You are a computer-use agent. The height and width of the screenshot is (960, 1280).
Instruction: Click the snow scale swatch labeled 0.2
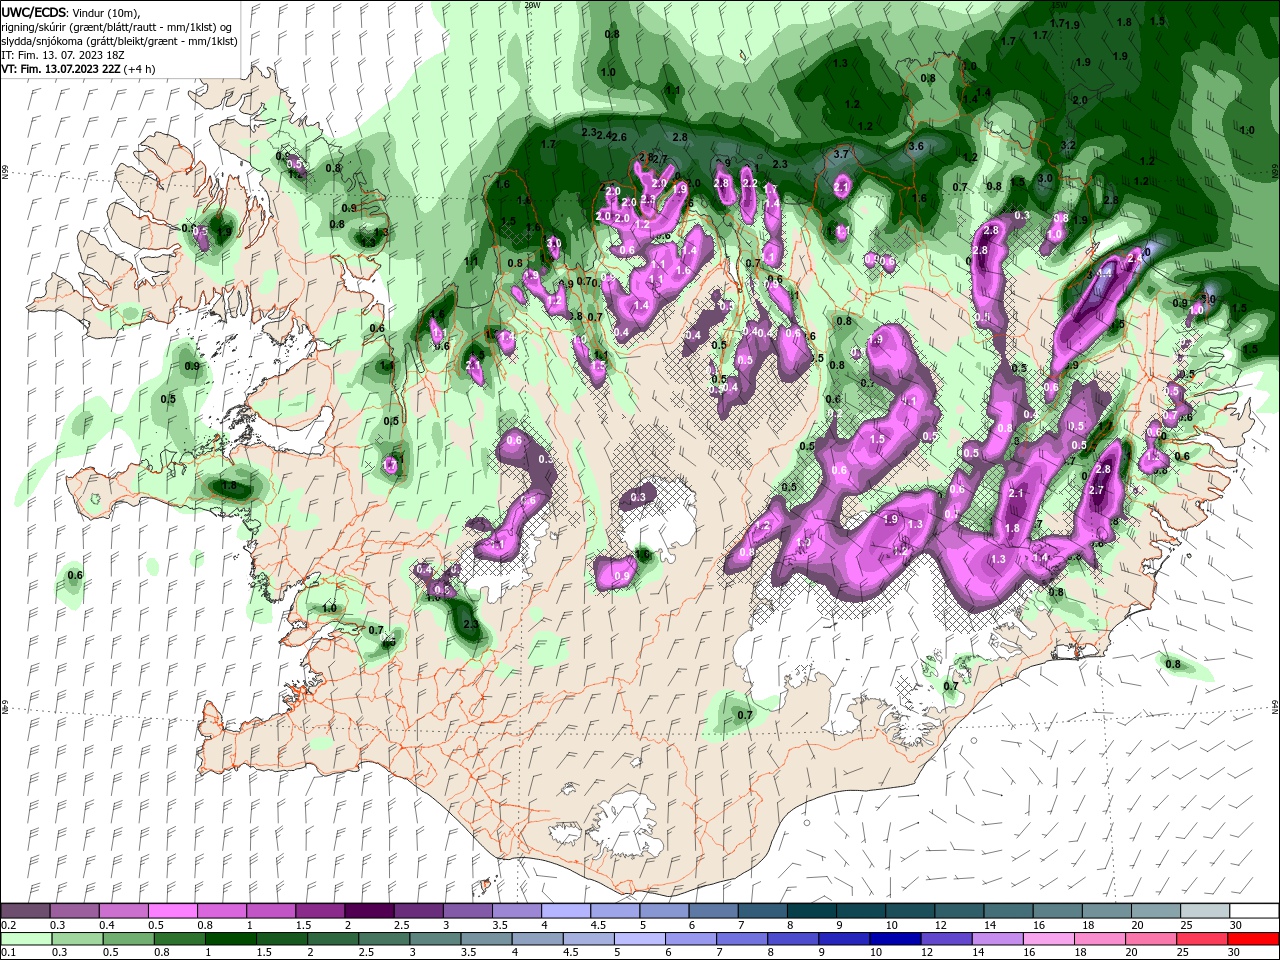tap(25, 911)
